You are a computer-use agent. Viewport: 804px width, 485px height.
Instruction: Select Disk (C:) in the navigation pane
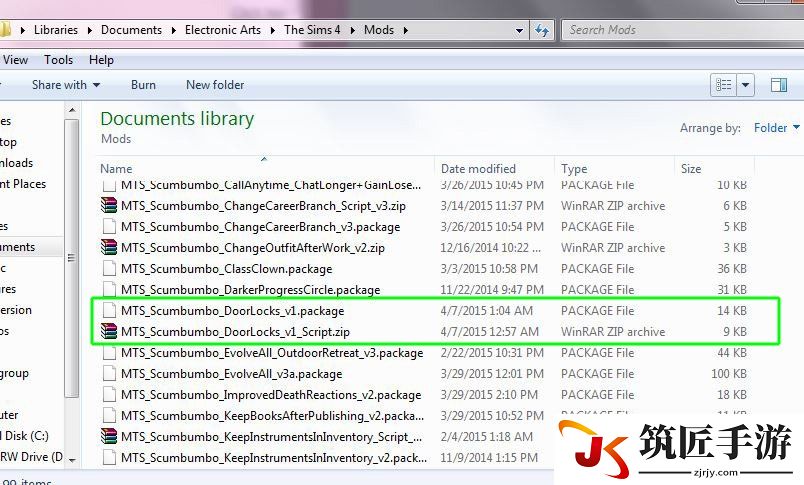point(27,436)
